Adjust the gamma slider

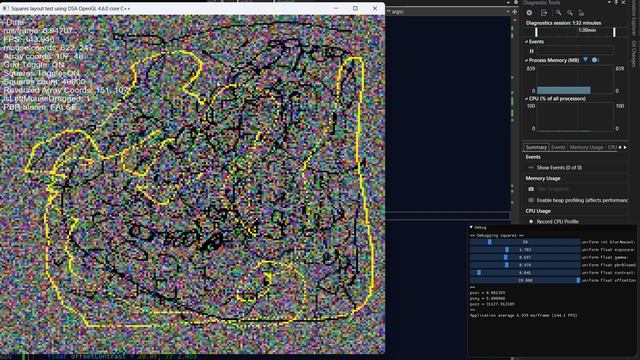pos(525,258)
